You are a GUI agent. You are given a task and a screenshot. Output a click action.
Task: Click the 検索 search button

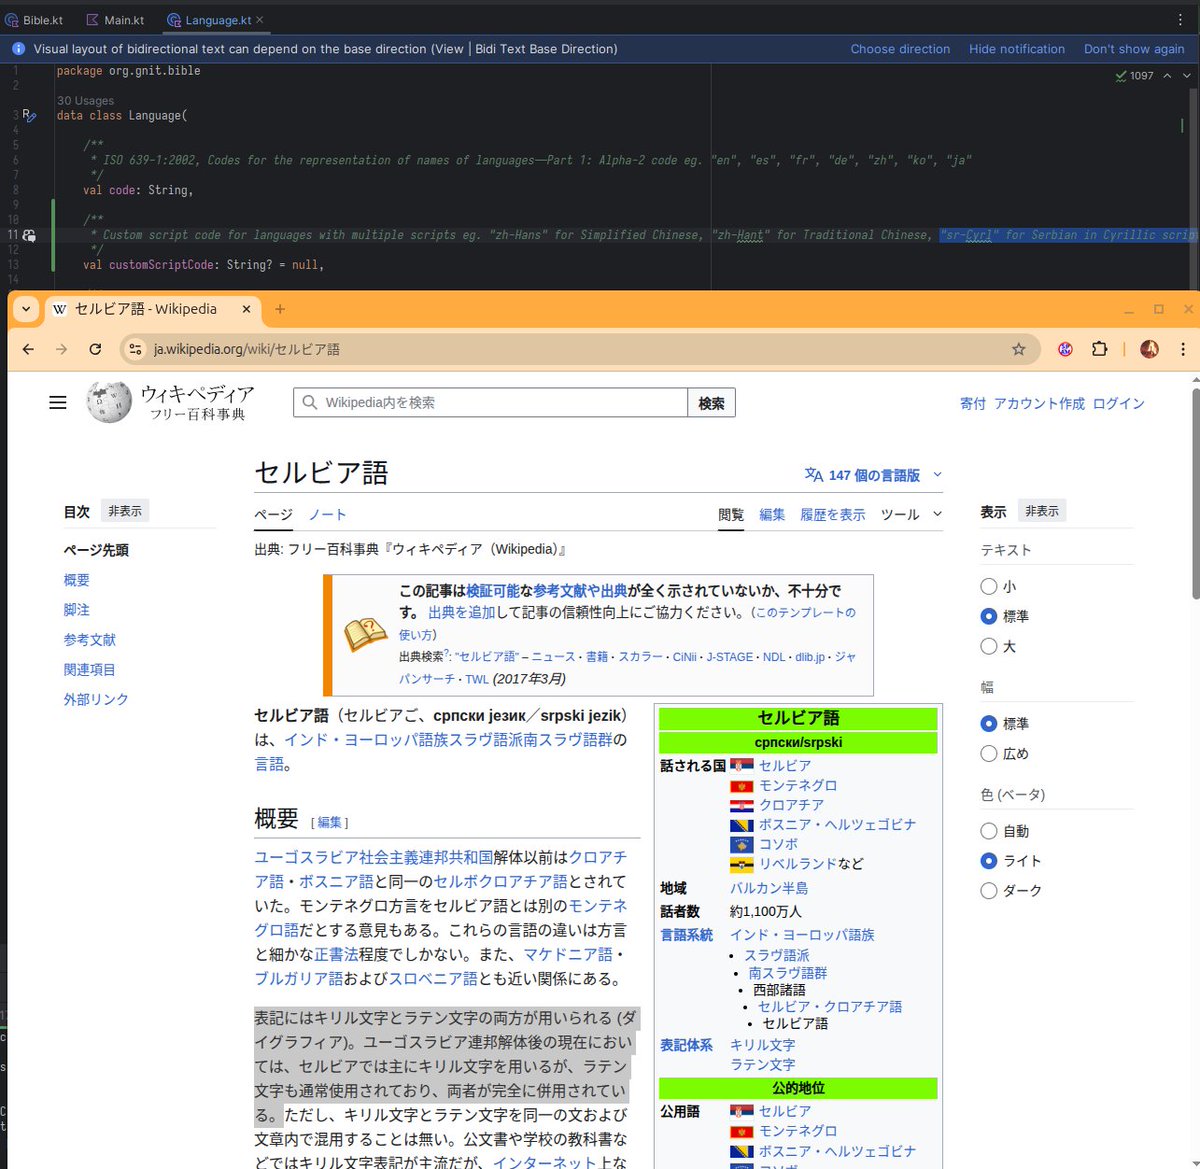[712, 403]
